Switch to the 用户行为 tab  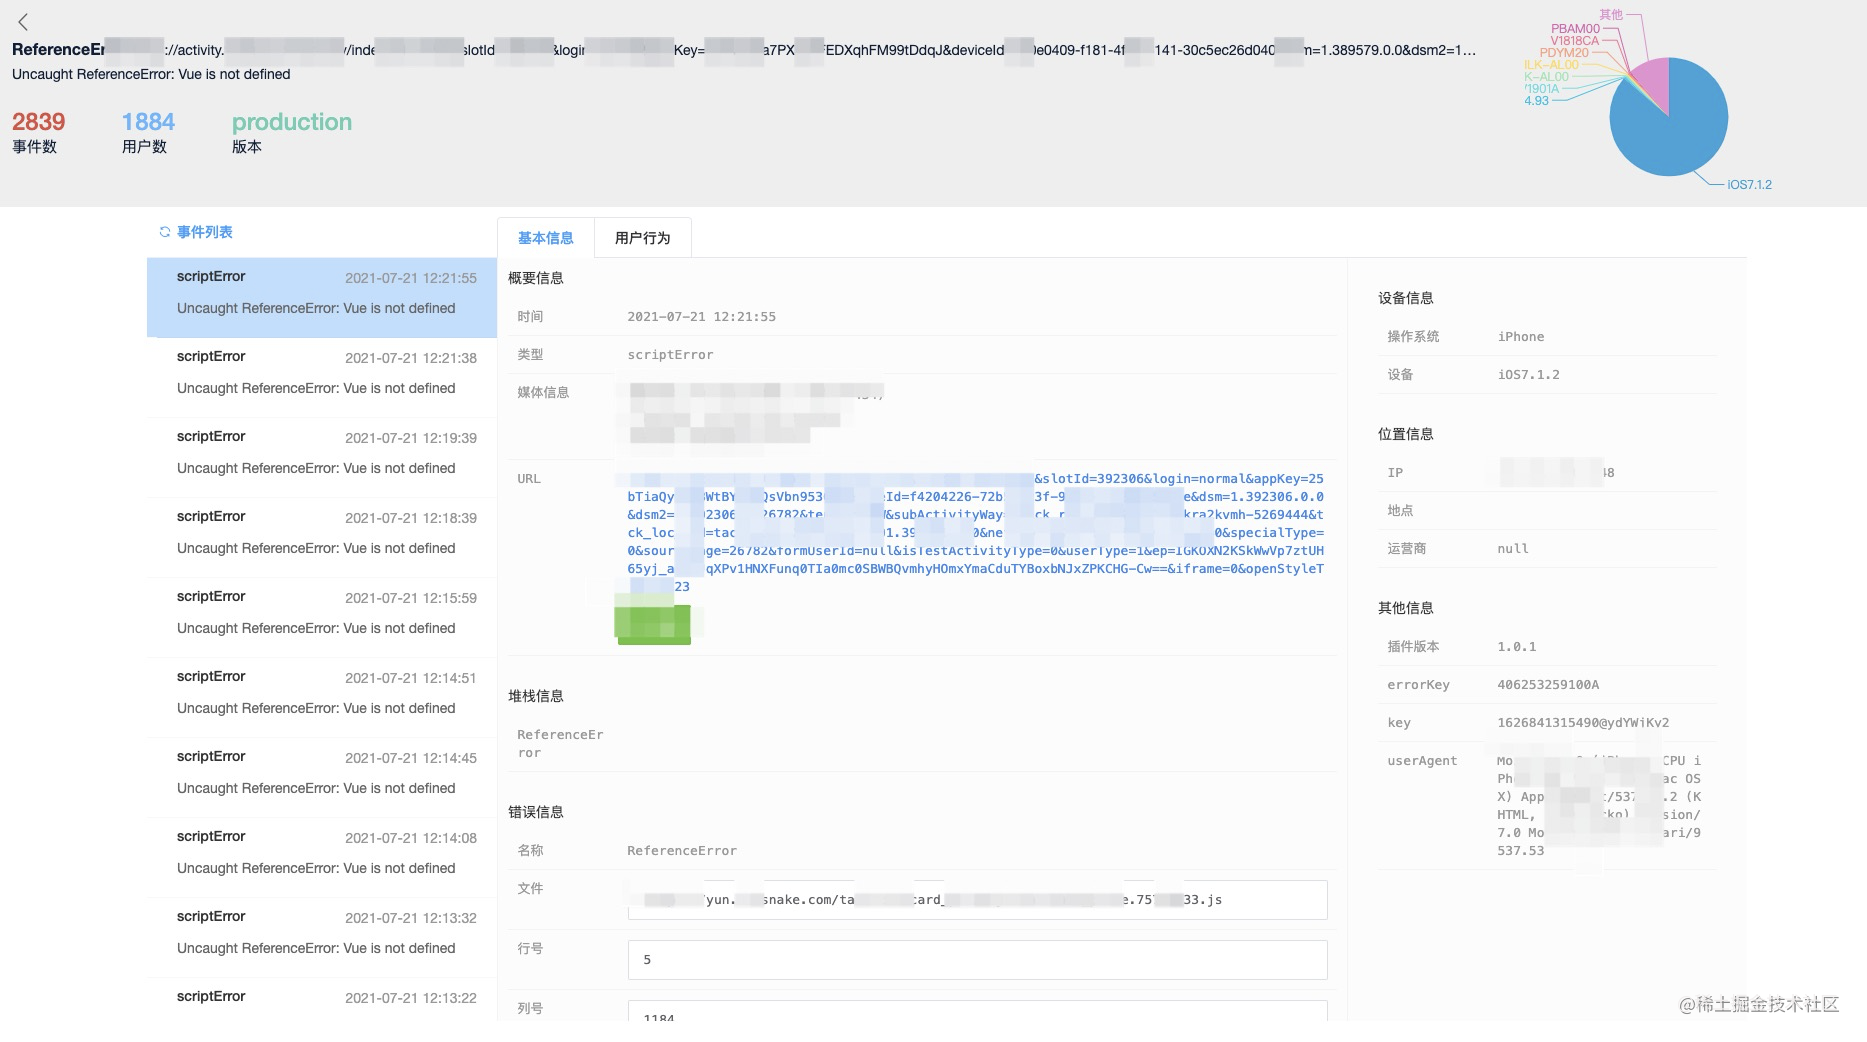point(642,238)
